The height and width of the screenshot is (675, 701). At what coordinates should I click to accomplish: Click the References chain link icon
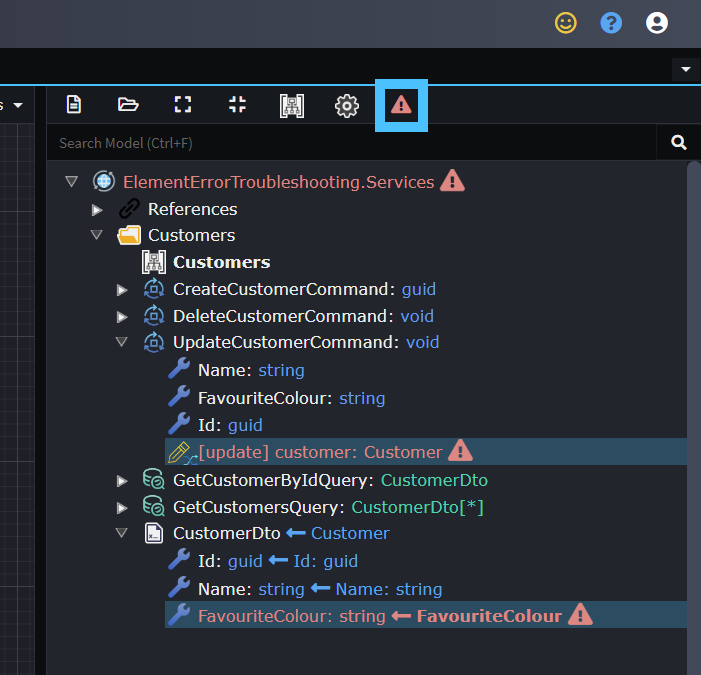tap(130, 209)
